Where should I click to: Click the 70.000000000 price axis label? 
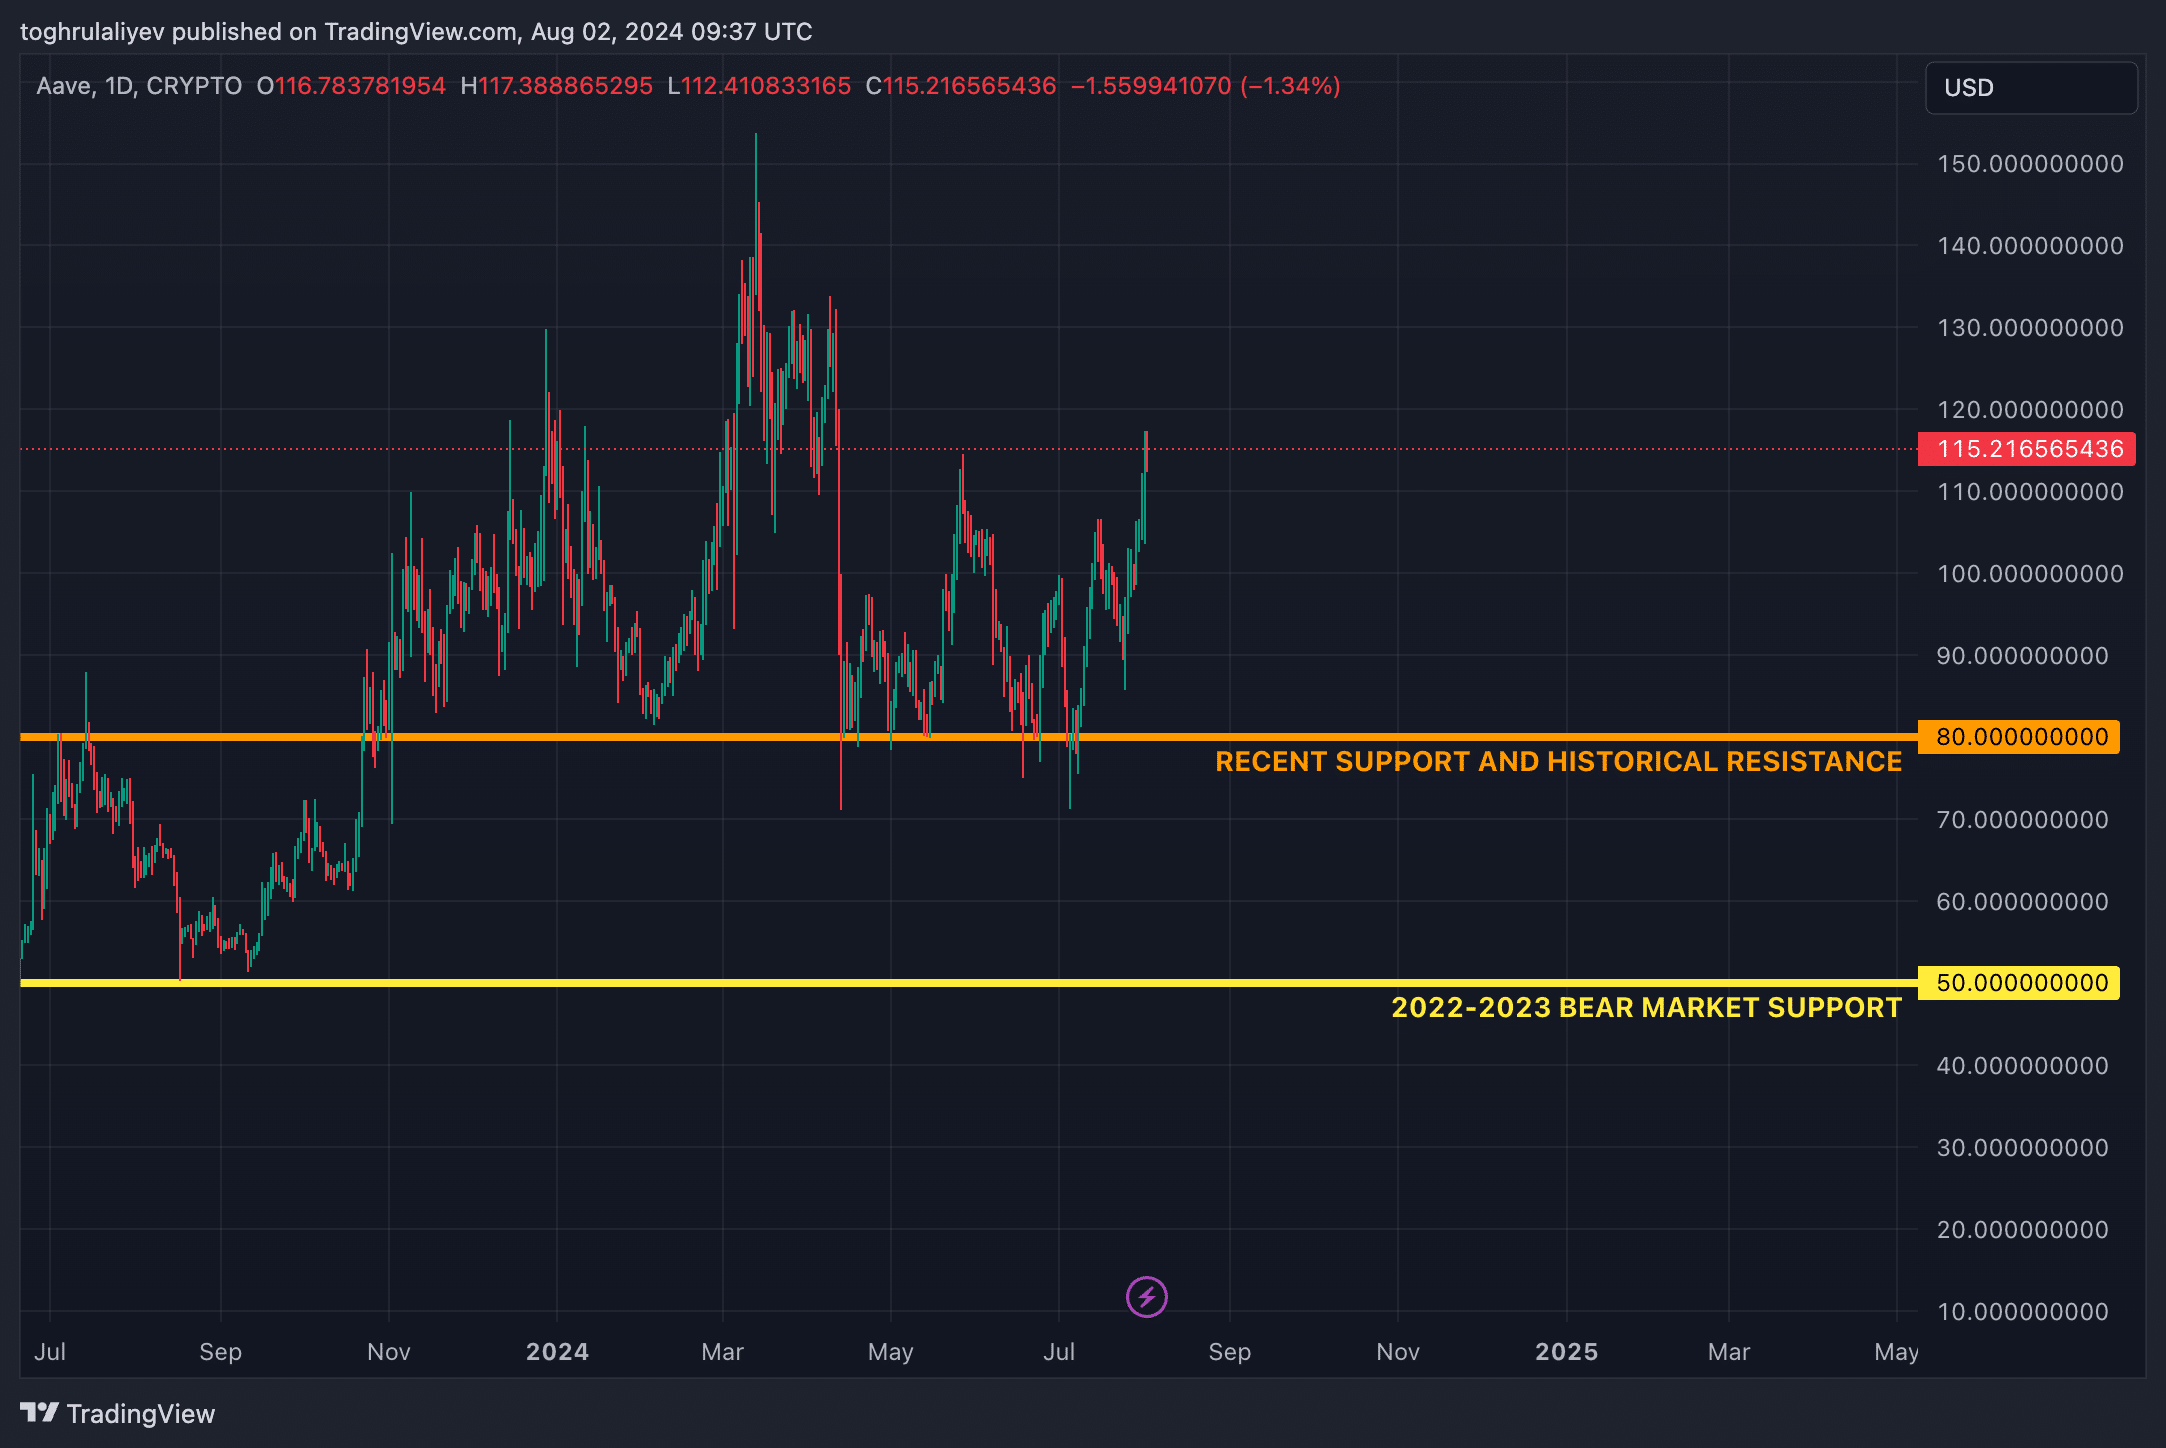[x=2022, y=820]
